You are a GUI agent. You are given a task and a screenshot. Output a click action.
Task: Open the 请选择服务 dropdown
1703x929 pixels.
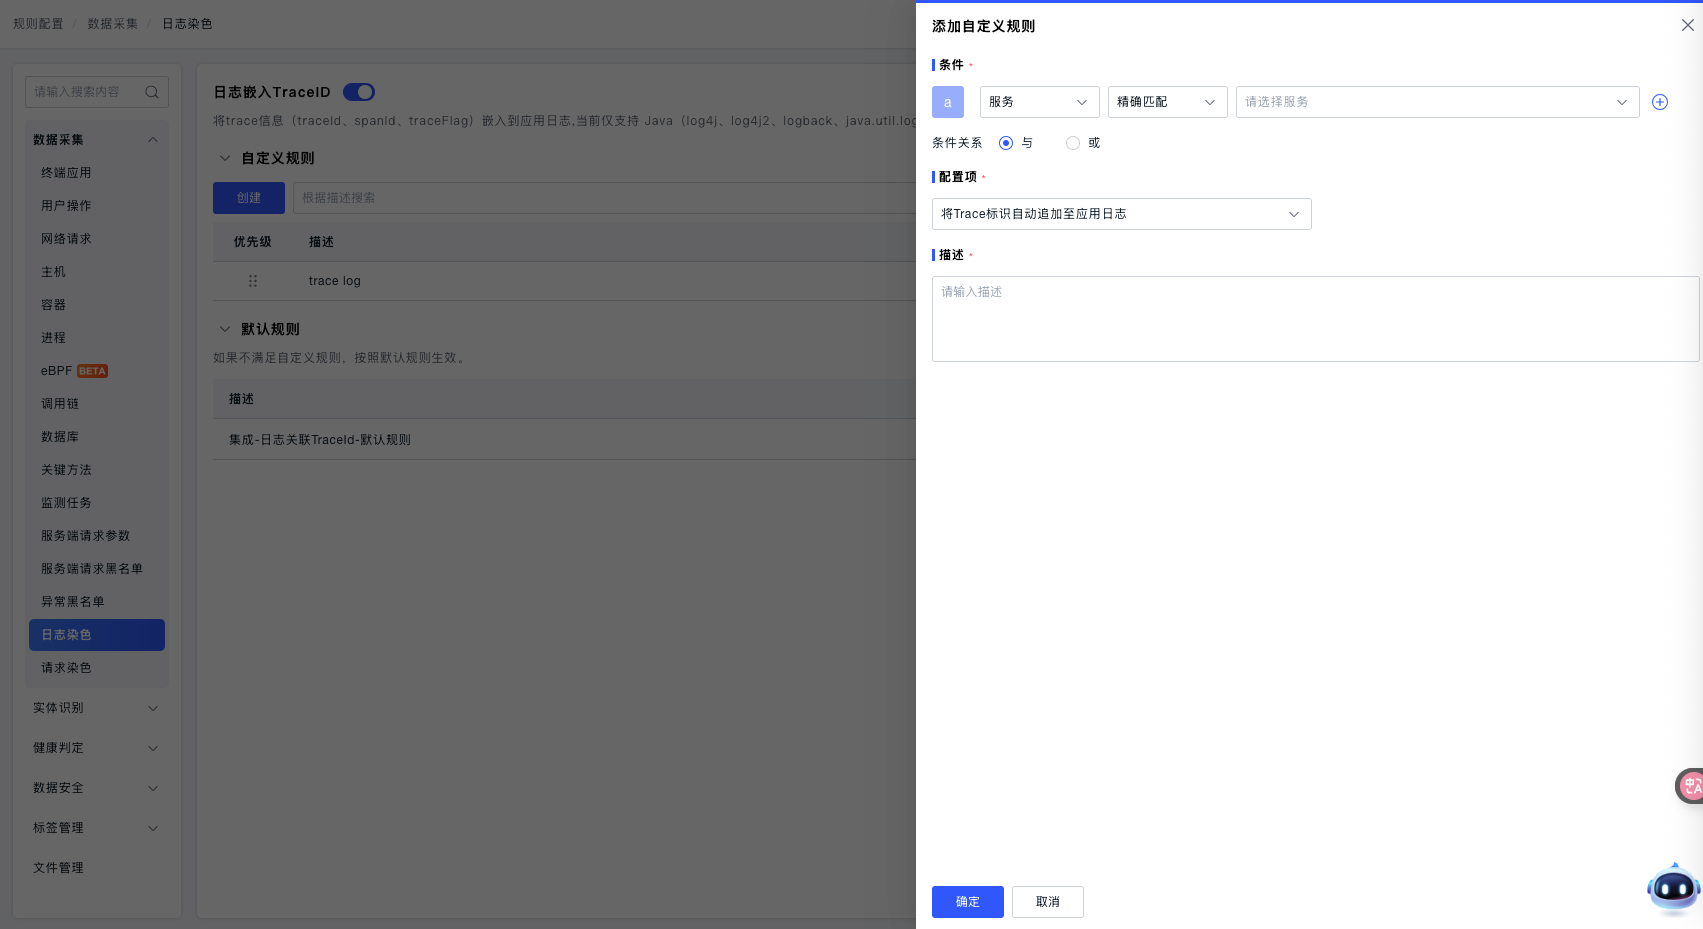tap(1437, 102)
